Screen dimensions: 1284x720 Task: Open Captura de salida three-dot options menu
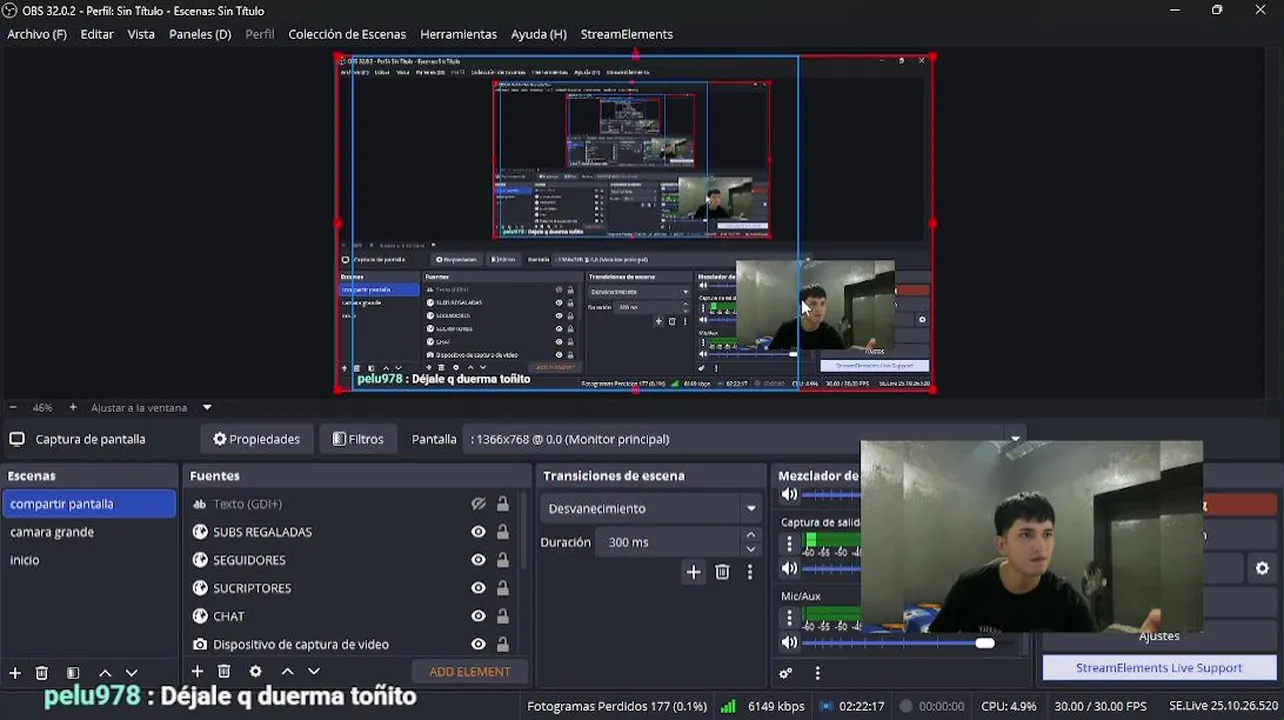(789, 543)
